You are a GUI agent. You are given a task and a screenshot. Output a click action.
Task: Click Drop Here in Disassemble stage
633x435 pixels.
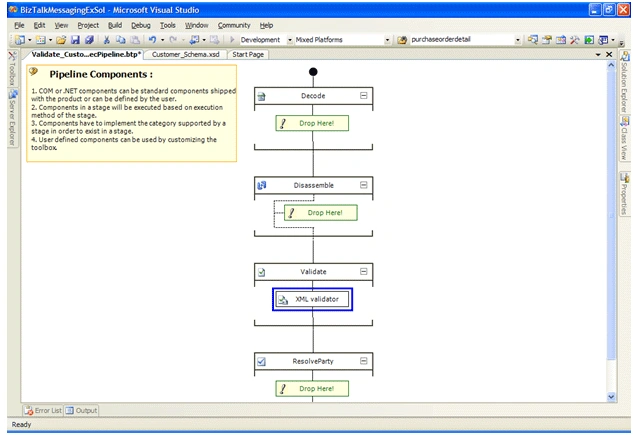(321, 213)
